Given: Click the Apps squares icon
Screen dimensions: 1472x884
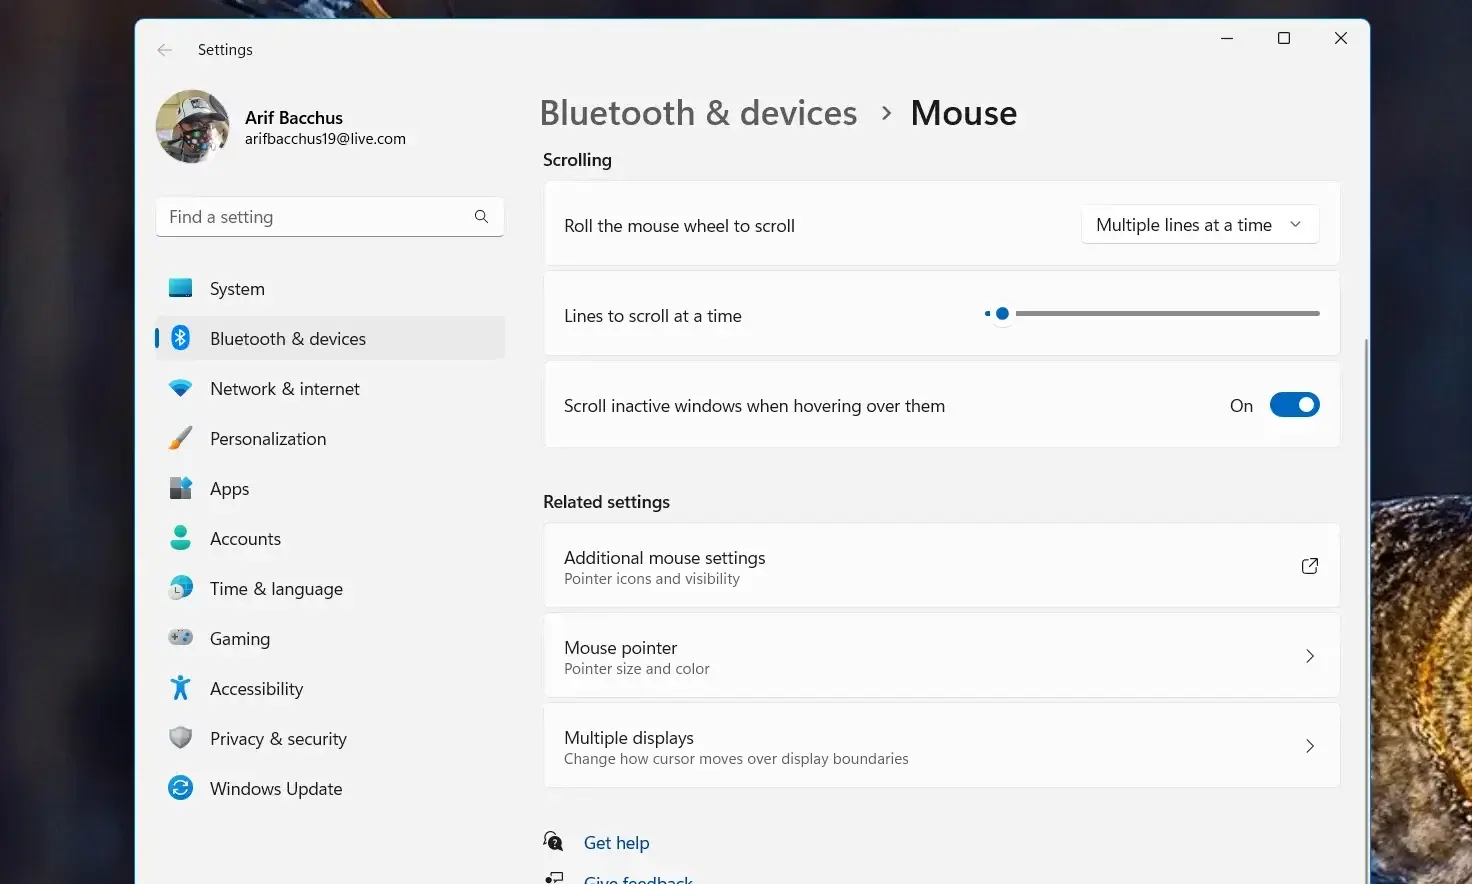Looking at the screenshot, I should pyautogui.click(x=181, y=488).
